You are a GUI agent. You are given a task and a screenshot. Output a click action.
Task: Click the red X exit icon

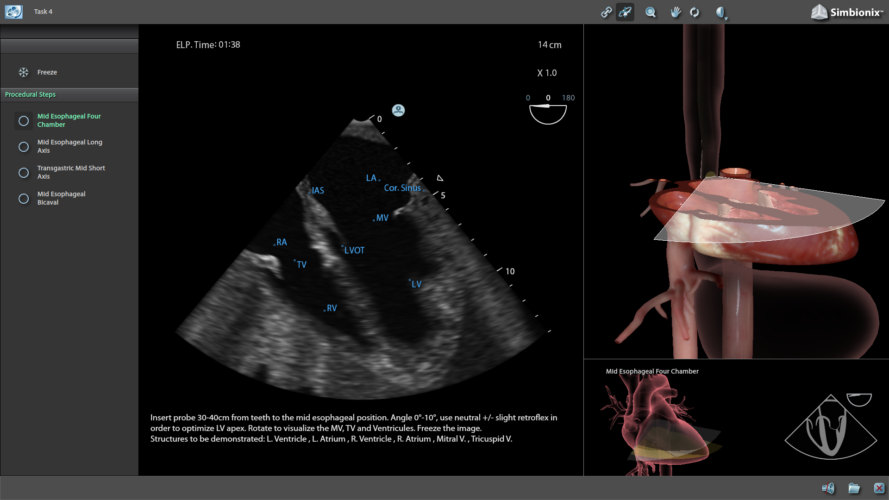coord(877,488)
